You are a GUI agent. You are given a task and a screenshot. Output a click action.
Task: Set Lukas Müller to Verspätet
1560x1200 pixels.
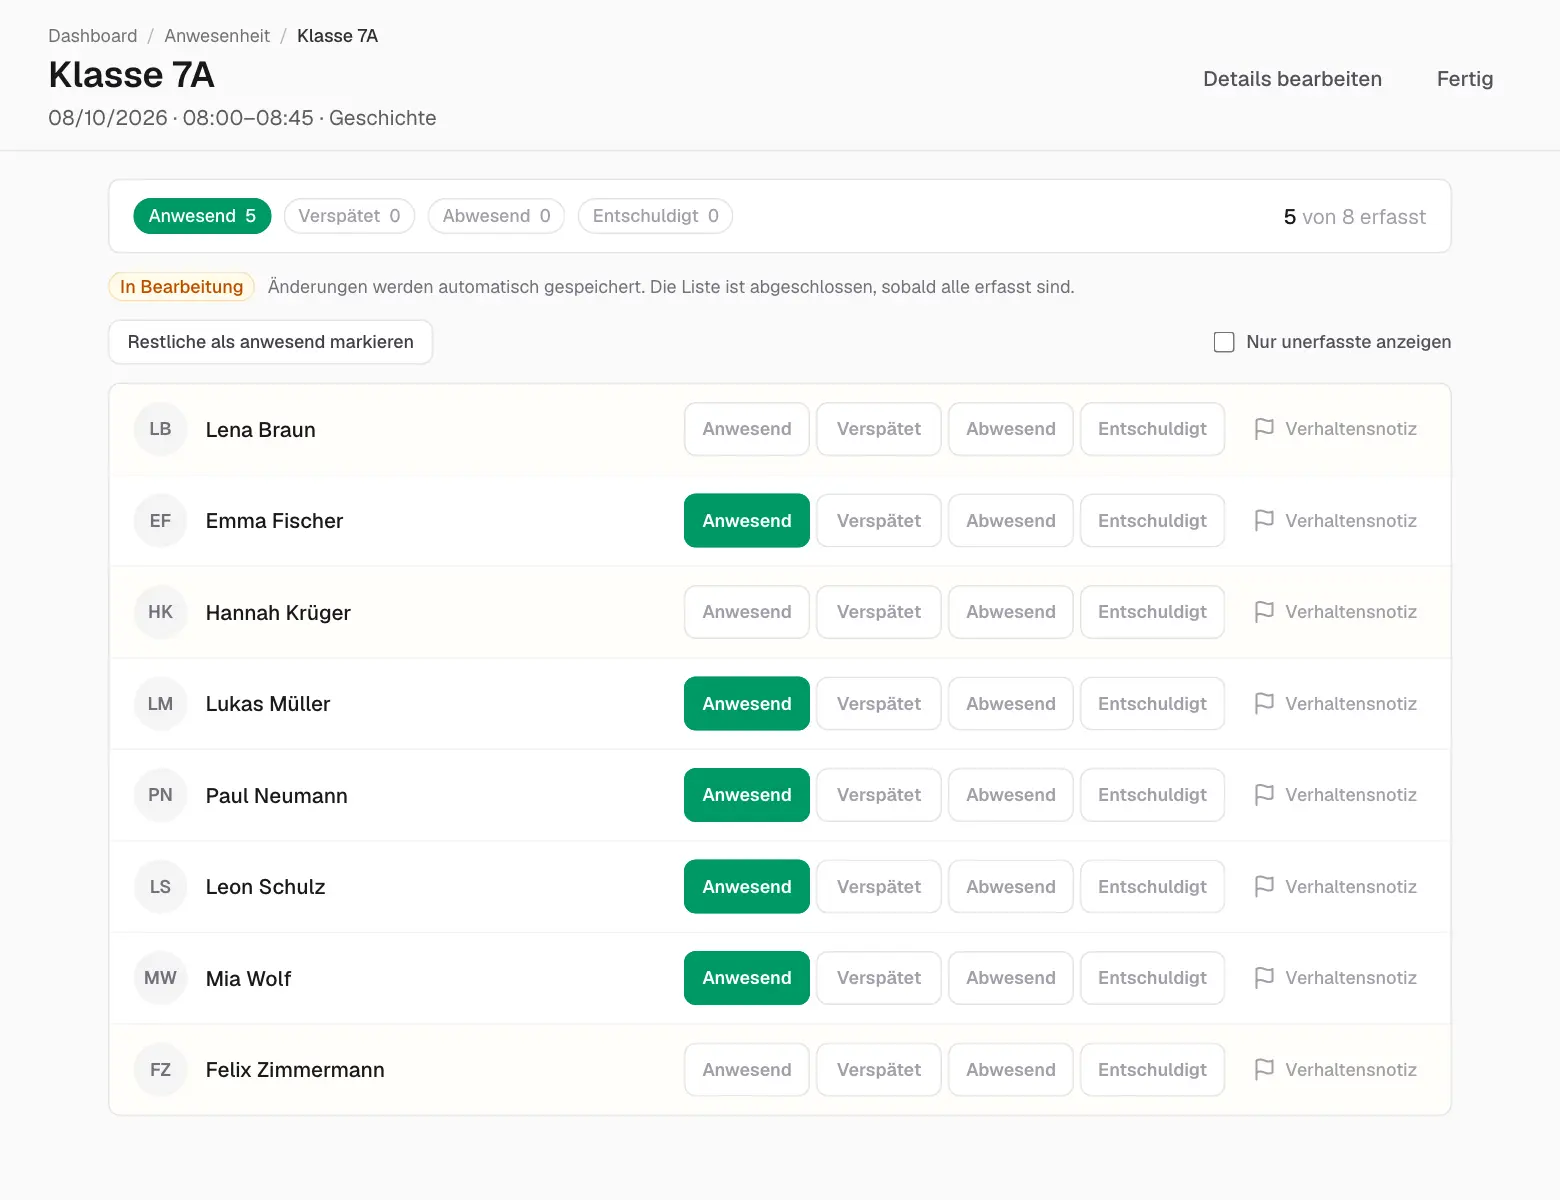[x=879, y=704]
